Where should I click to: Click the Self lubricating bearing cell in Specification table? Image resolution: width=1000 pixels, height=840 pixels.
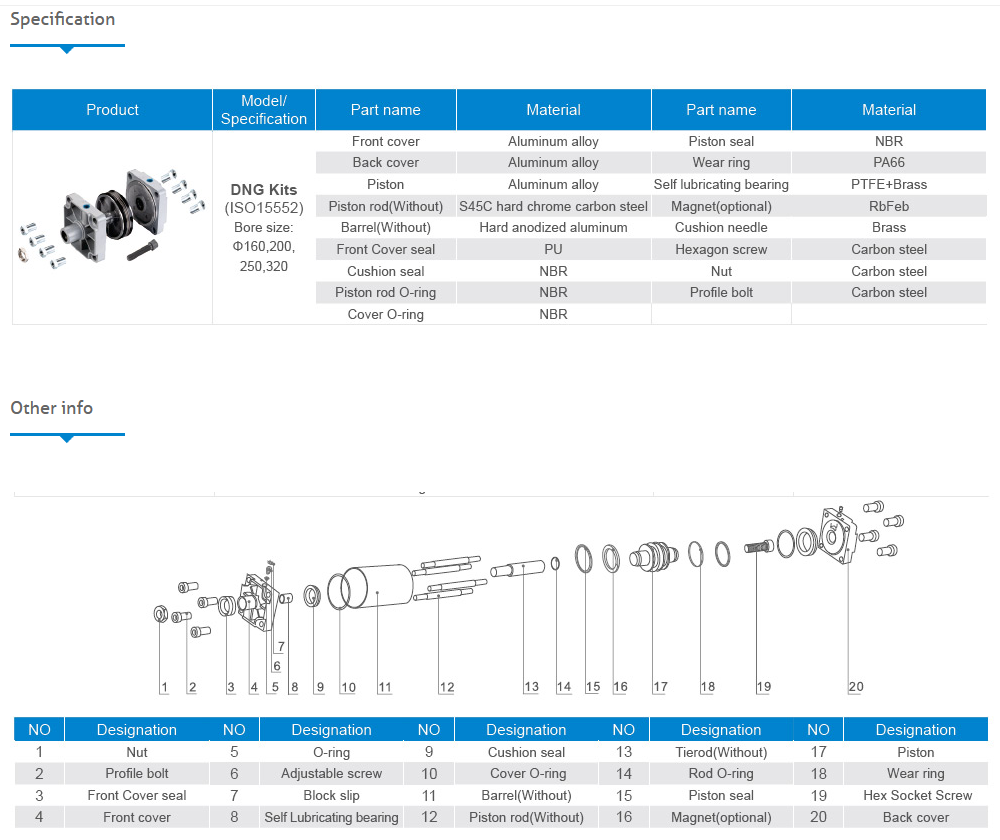point(721,184)
